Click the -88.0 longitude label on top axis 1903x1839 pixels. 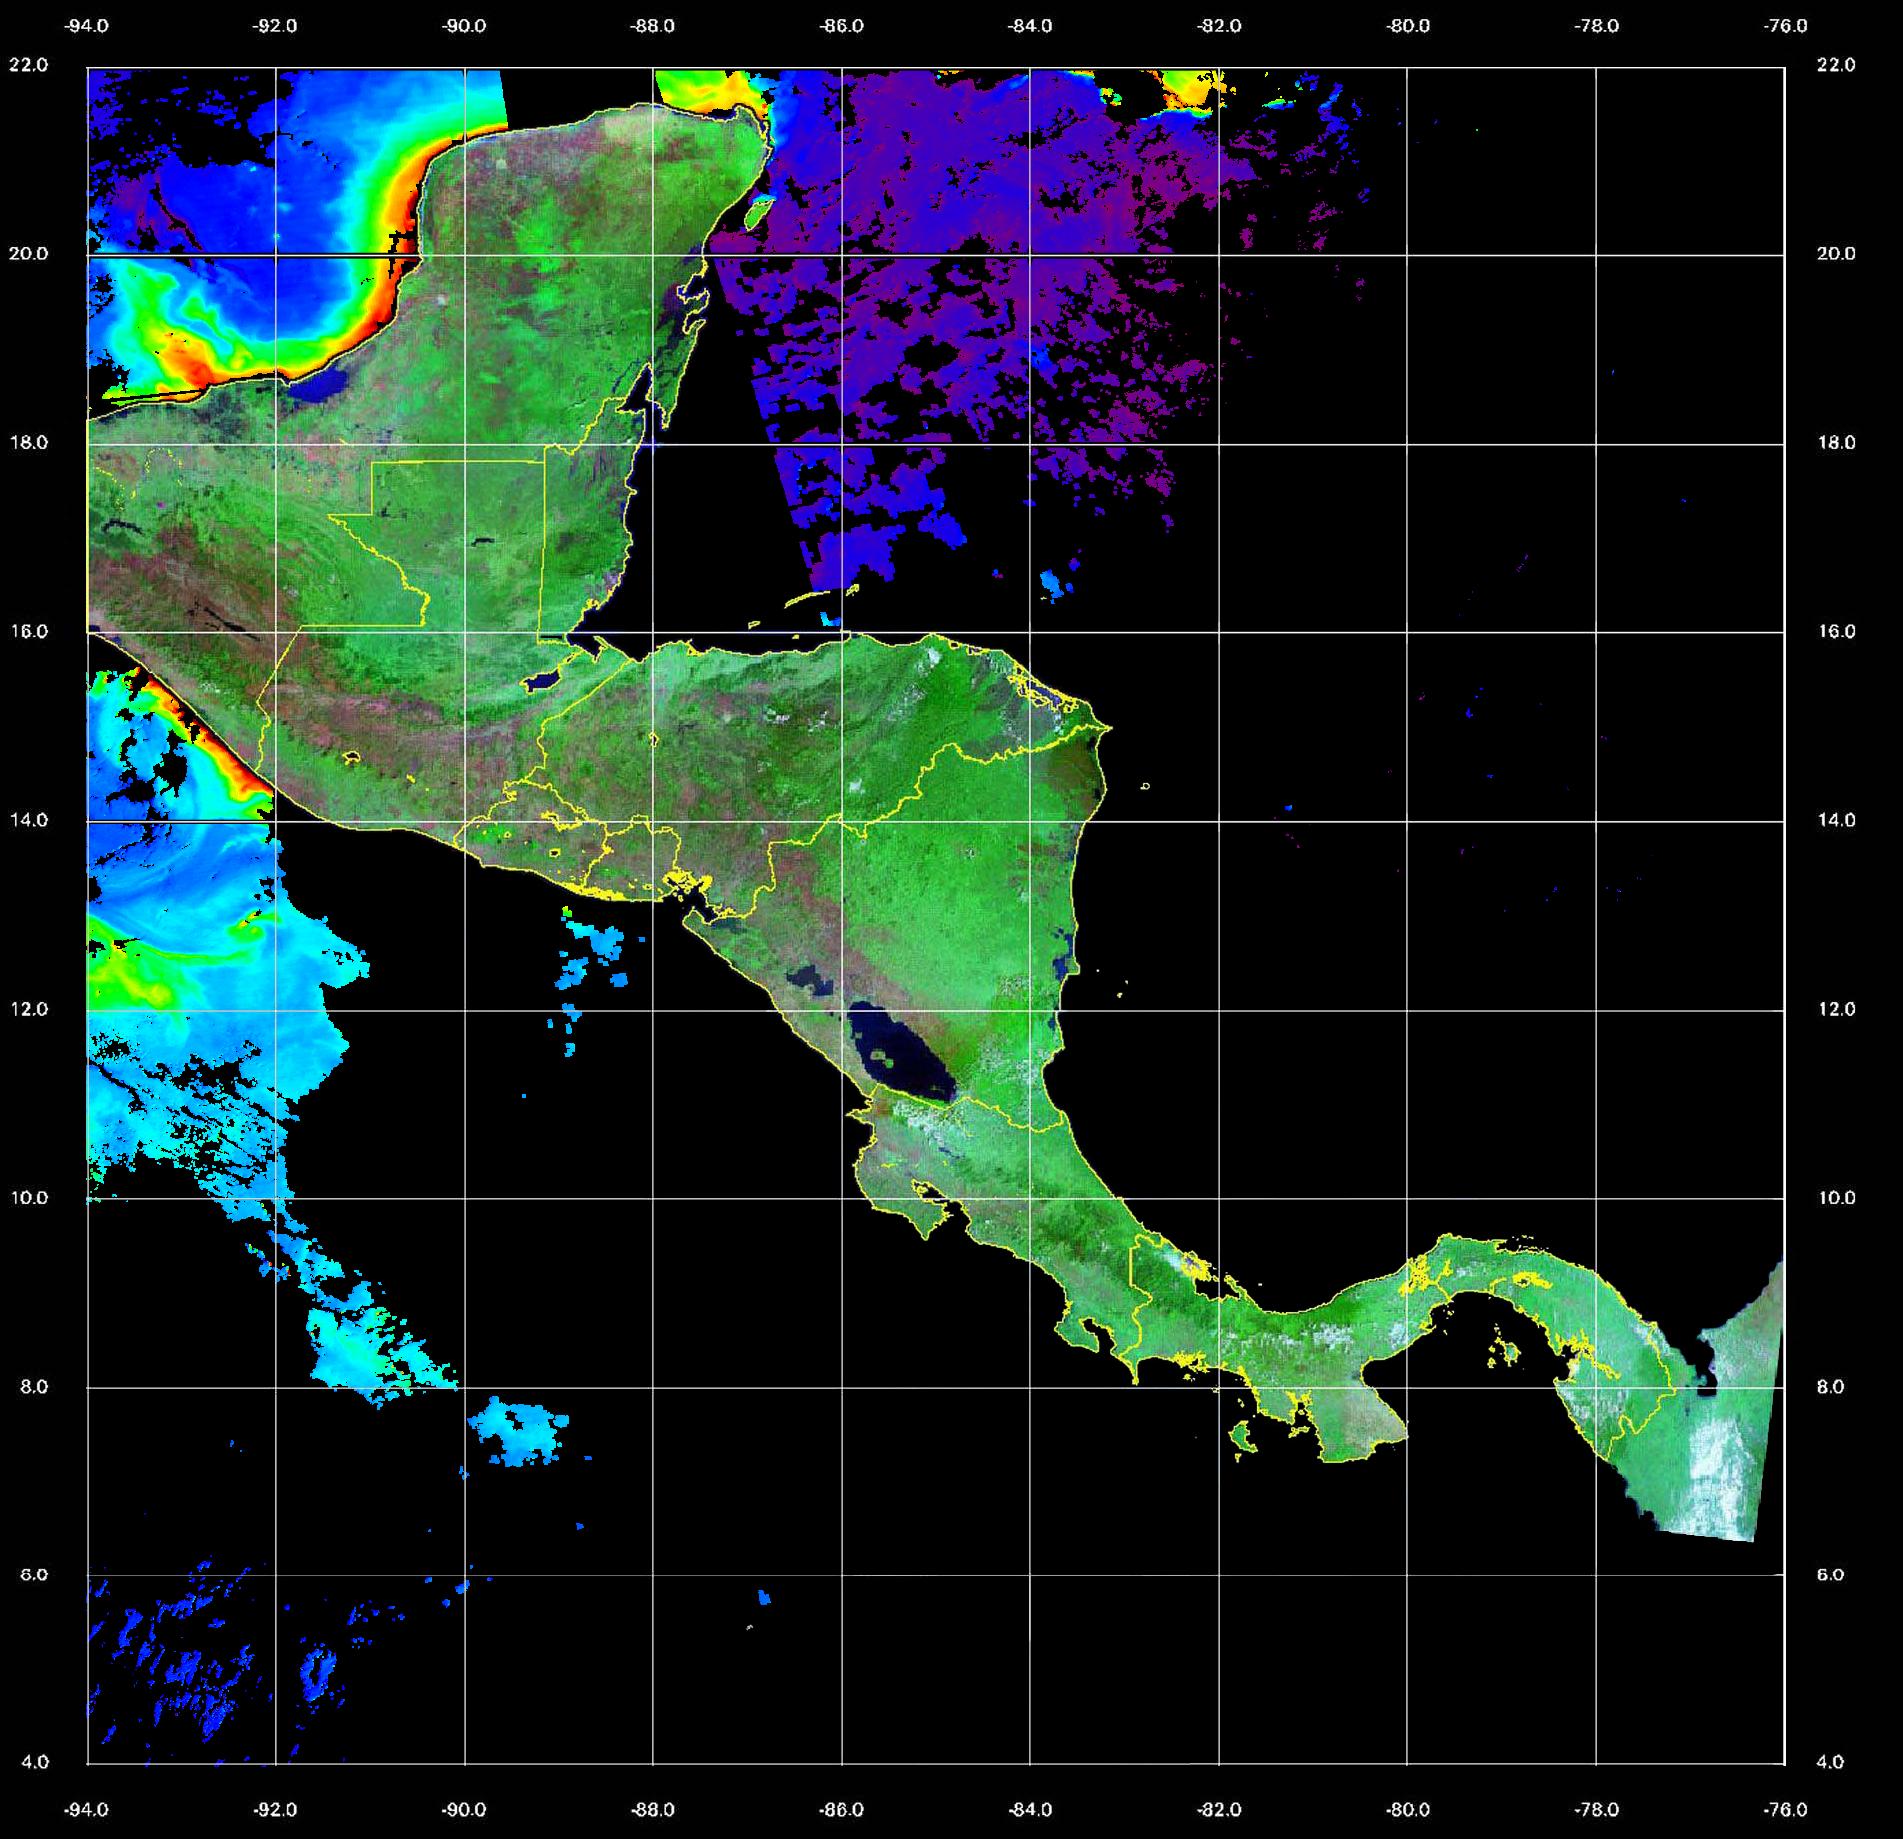coord(653,26)
